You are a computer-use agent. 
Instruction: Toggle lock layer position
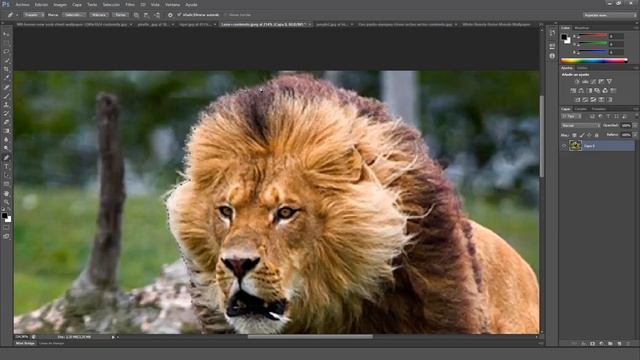(589, 135)
